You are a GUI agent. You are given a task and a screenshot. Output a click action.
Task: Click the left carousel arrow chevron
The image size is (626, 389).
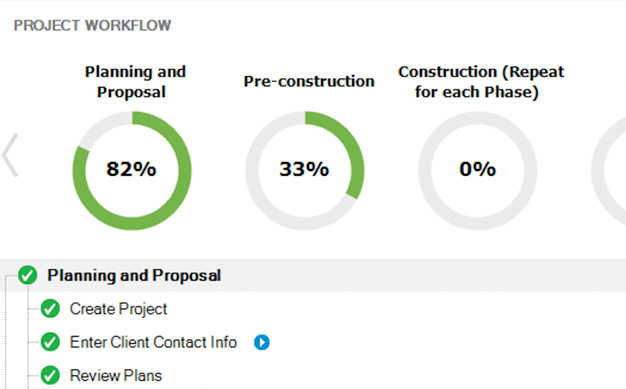pos(10,155)
